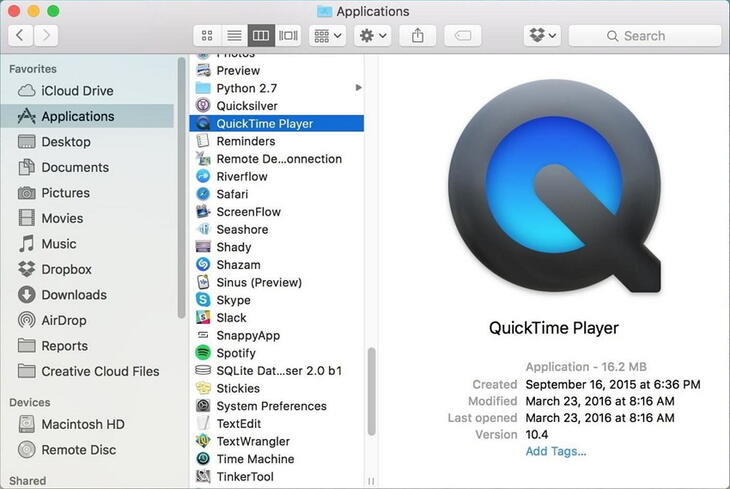Screen dimensions: 730x489
Task: Click the Add Tags... link
Action: point(556,451)
